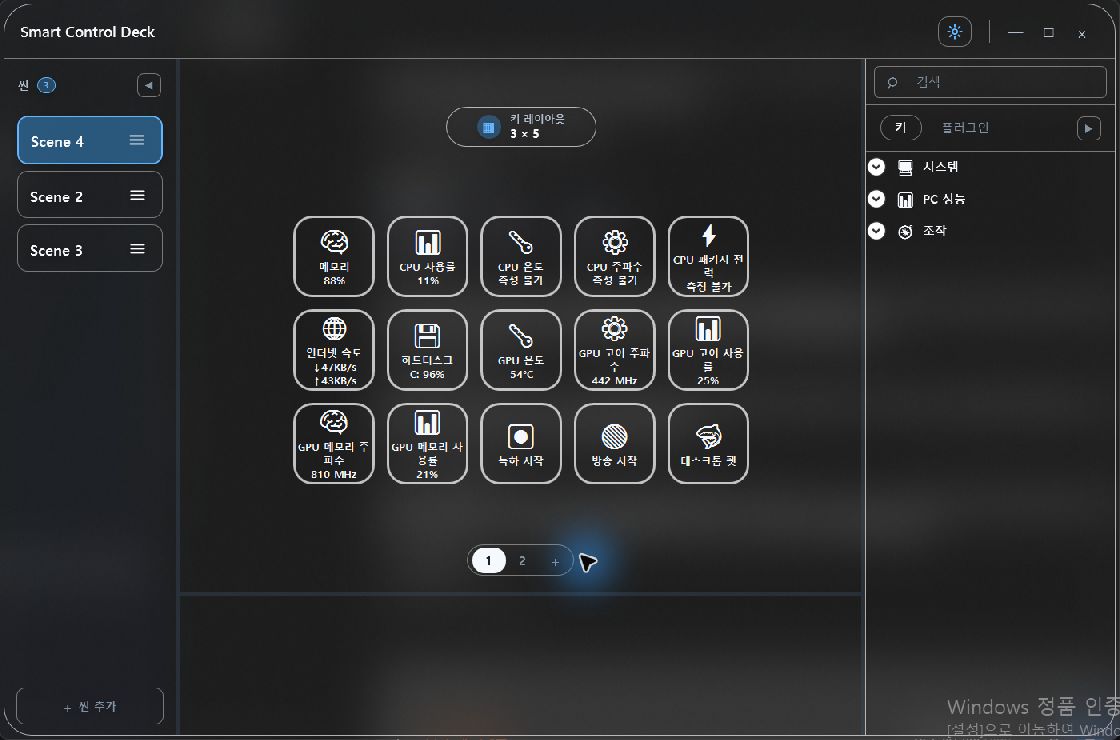Open the brightness settings sun icon
The width and height of the screenshot is (1120, 740).
(x=954, y=32)
